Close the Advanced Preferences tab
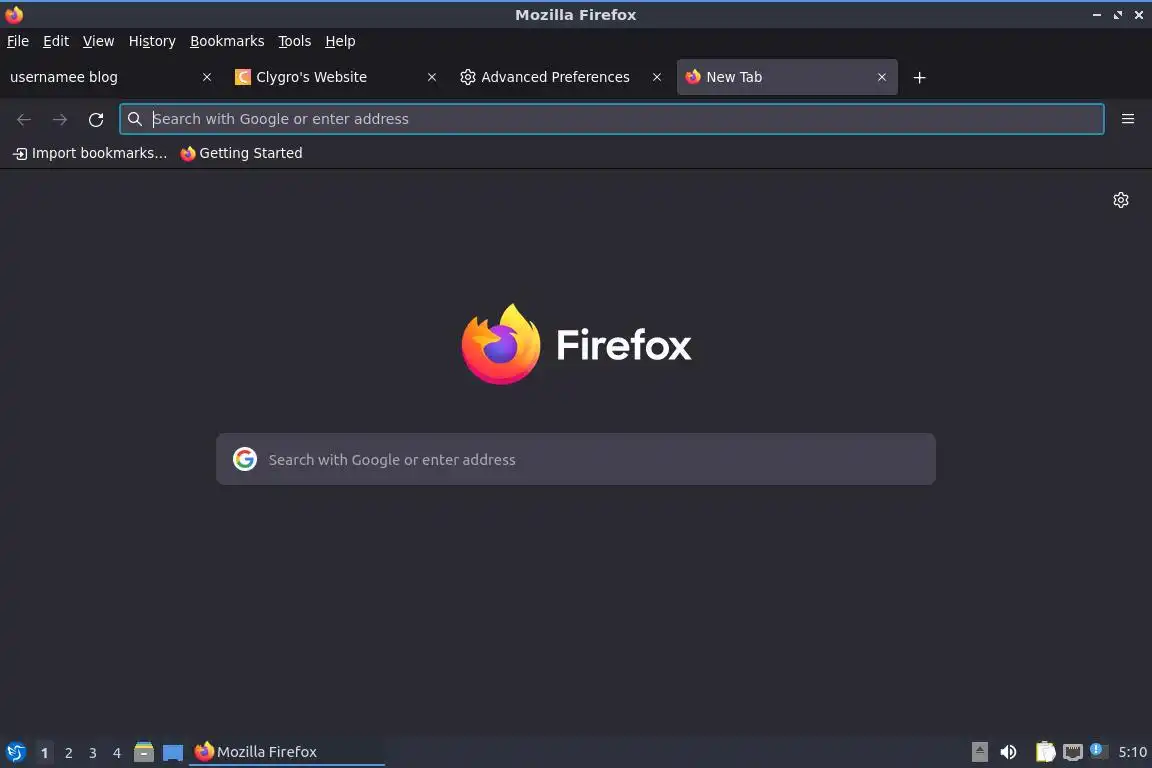This screenshot has width=1152, height=768. 656,77
